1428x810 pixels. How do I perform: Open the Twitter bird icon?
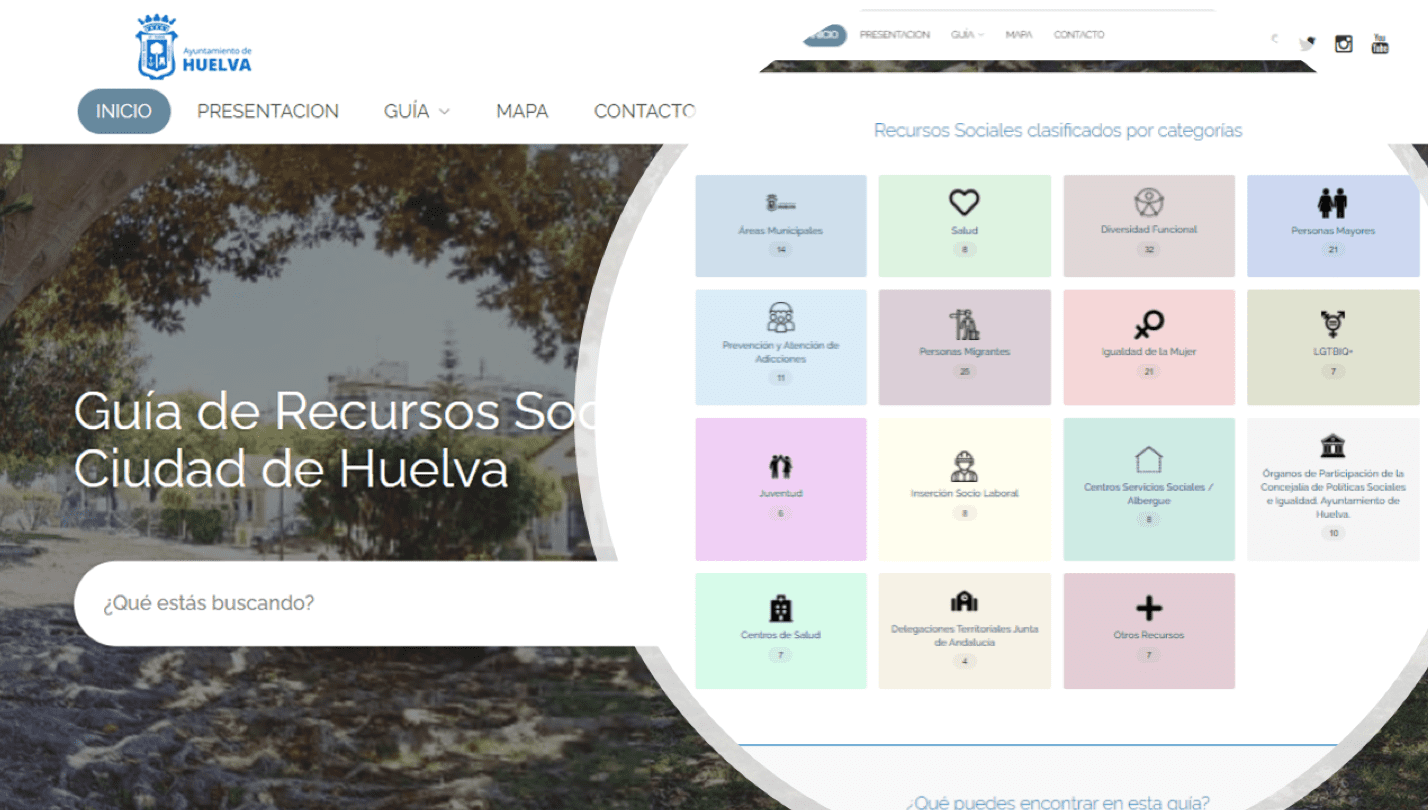click(1307, 43)
